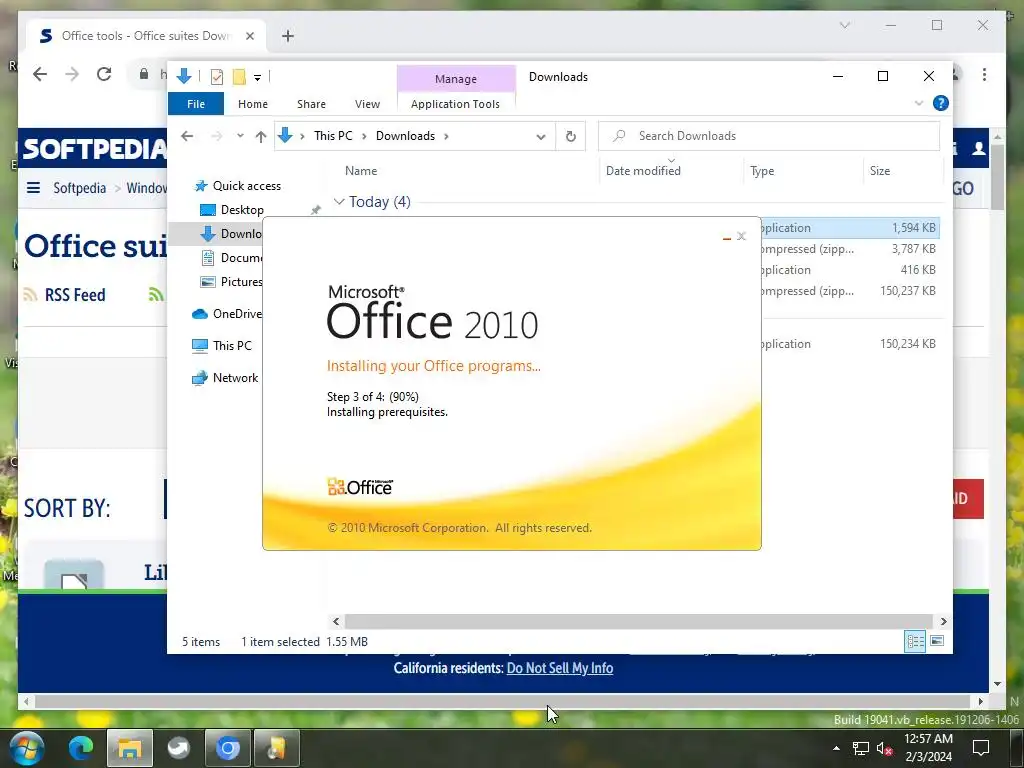Click the Search Downloads field
The image size is (1024, 768).
[x=769, y=136]
